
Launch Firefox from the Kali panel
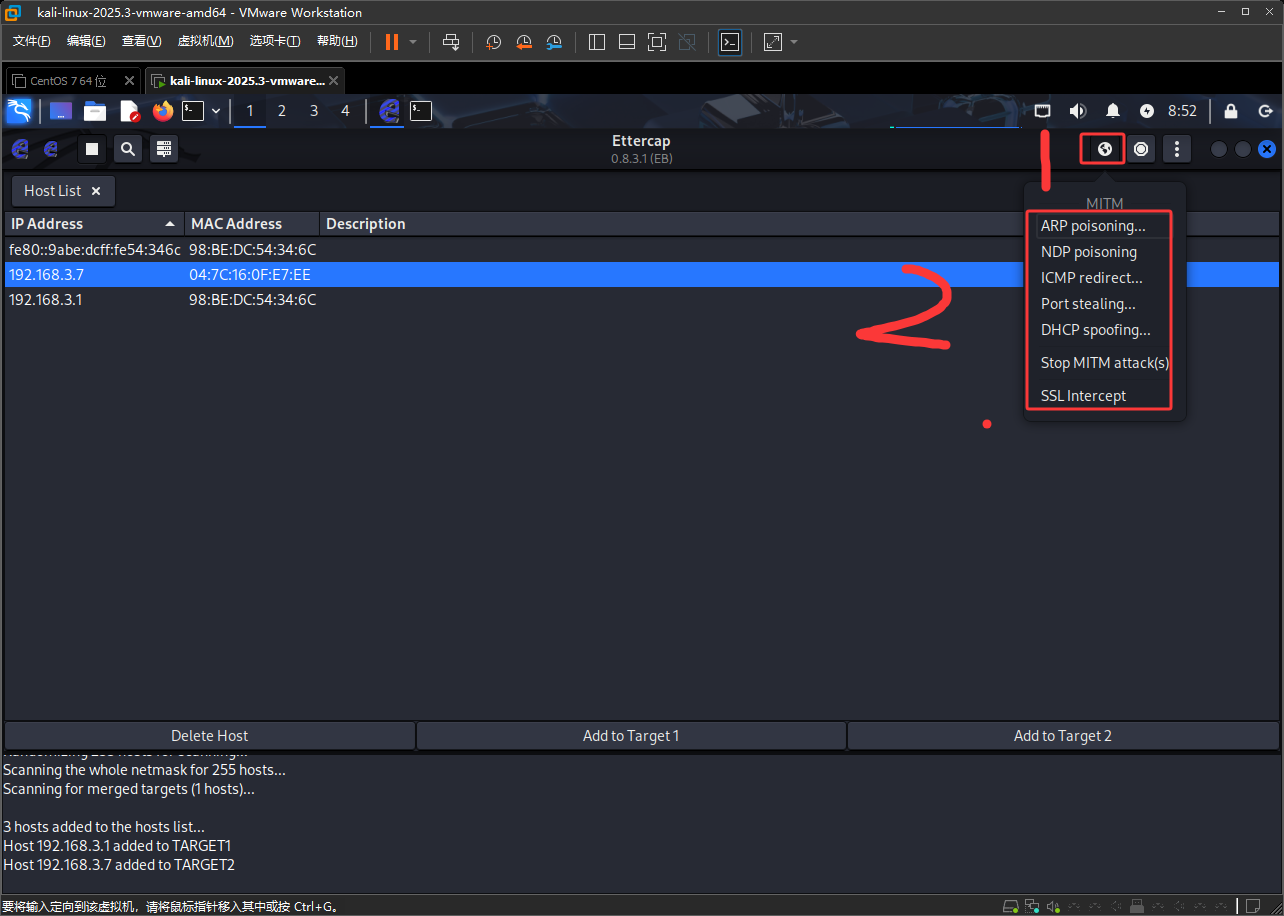163,111
